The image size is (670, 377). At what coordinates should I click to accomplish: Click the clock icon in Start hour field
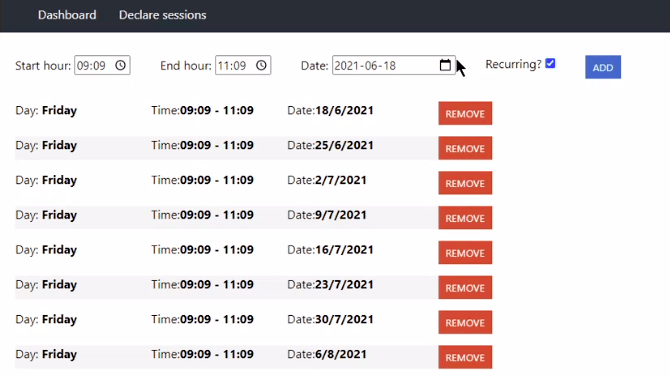tap(120, 65)
